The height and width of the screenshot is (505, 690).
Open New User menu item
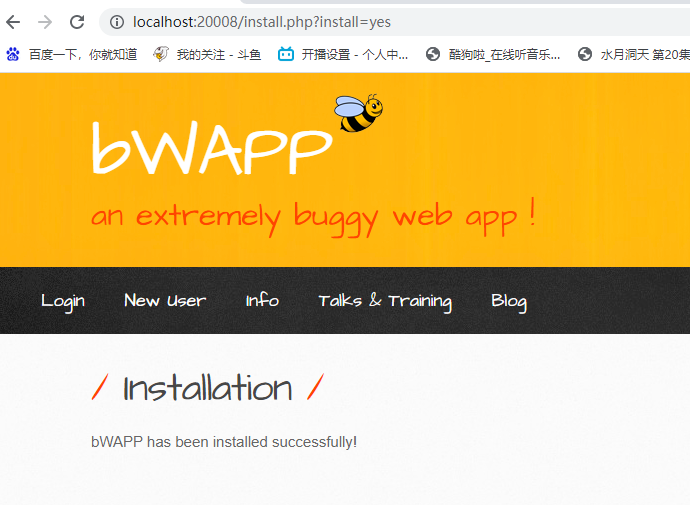coord(165,300)
